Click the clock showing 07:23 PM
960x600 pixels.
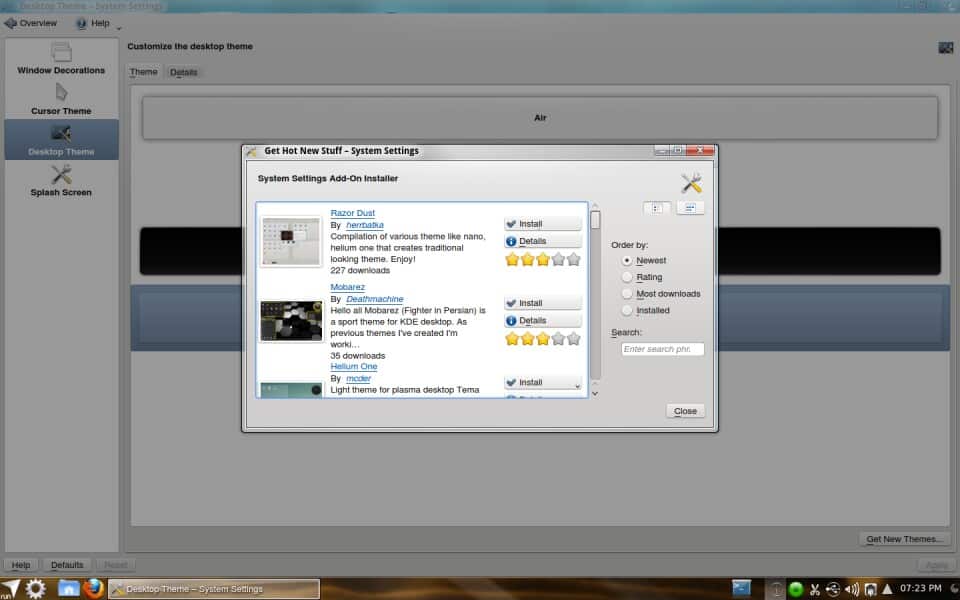[x=921, y=588]
